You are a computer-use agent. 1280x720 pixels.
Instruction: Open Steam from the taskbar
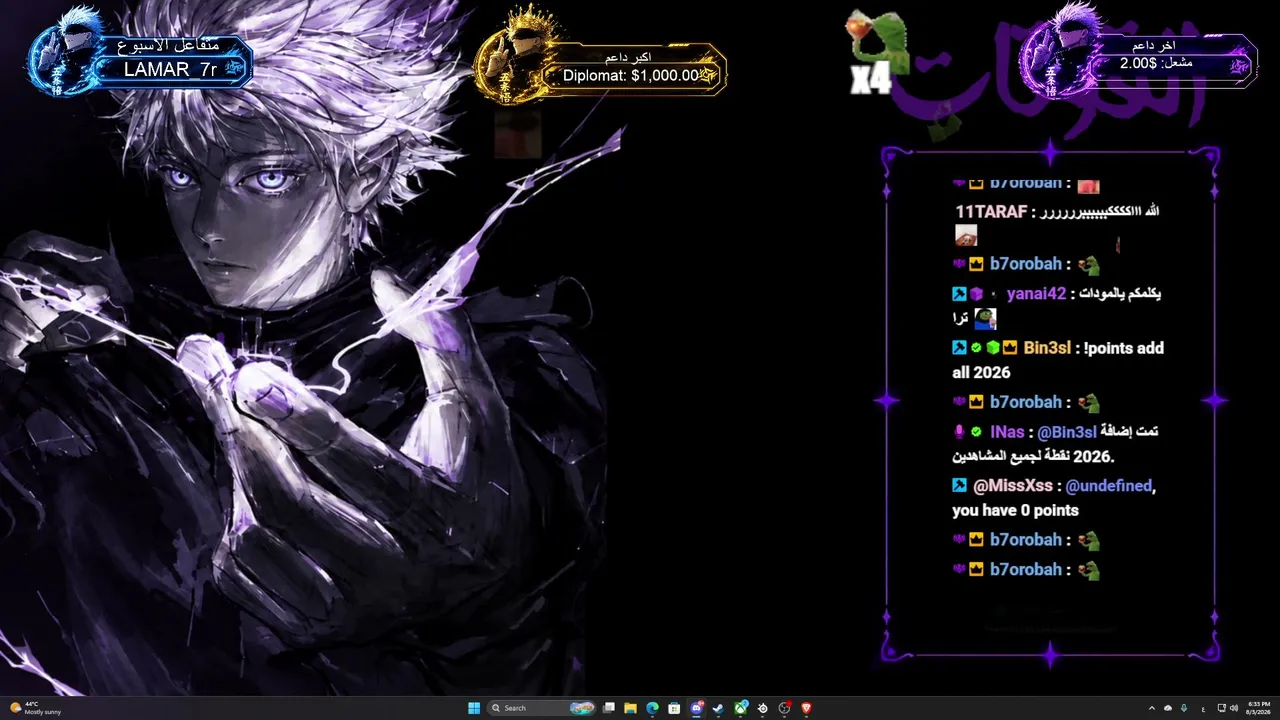718,708
